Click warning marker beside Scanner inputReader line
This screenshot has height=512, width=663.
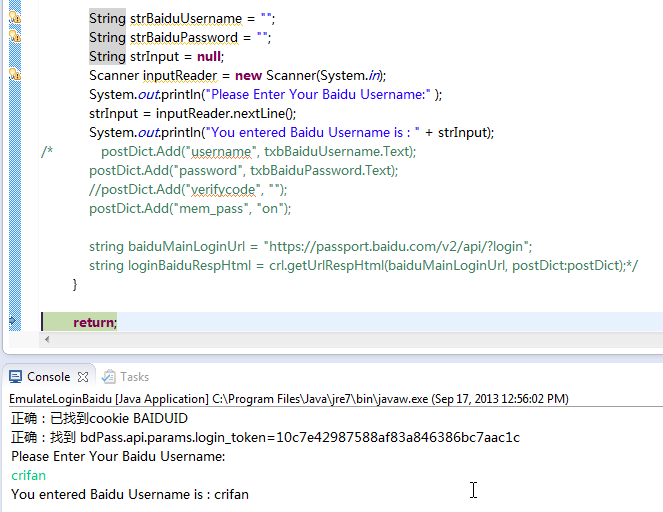pos(15,75)
